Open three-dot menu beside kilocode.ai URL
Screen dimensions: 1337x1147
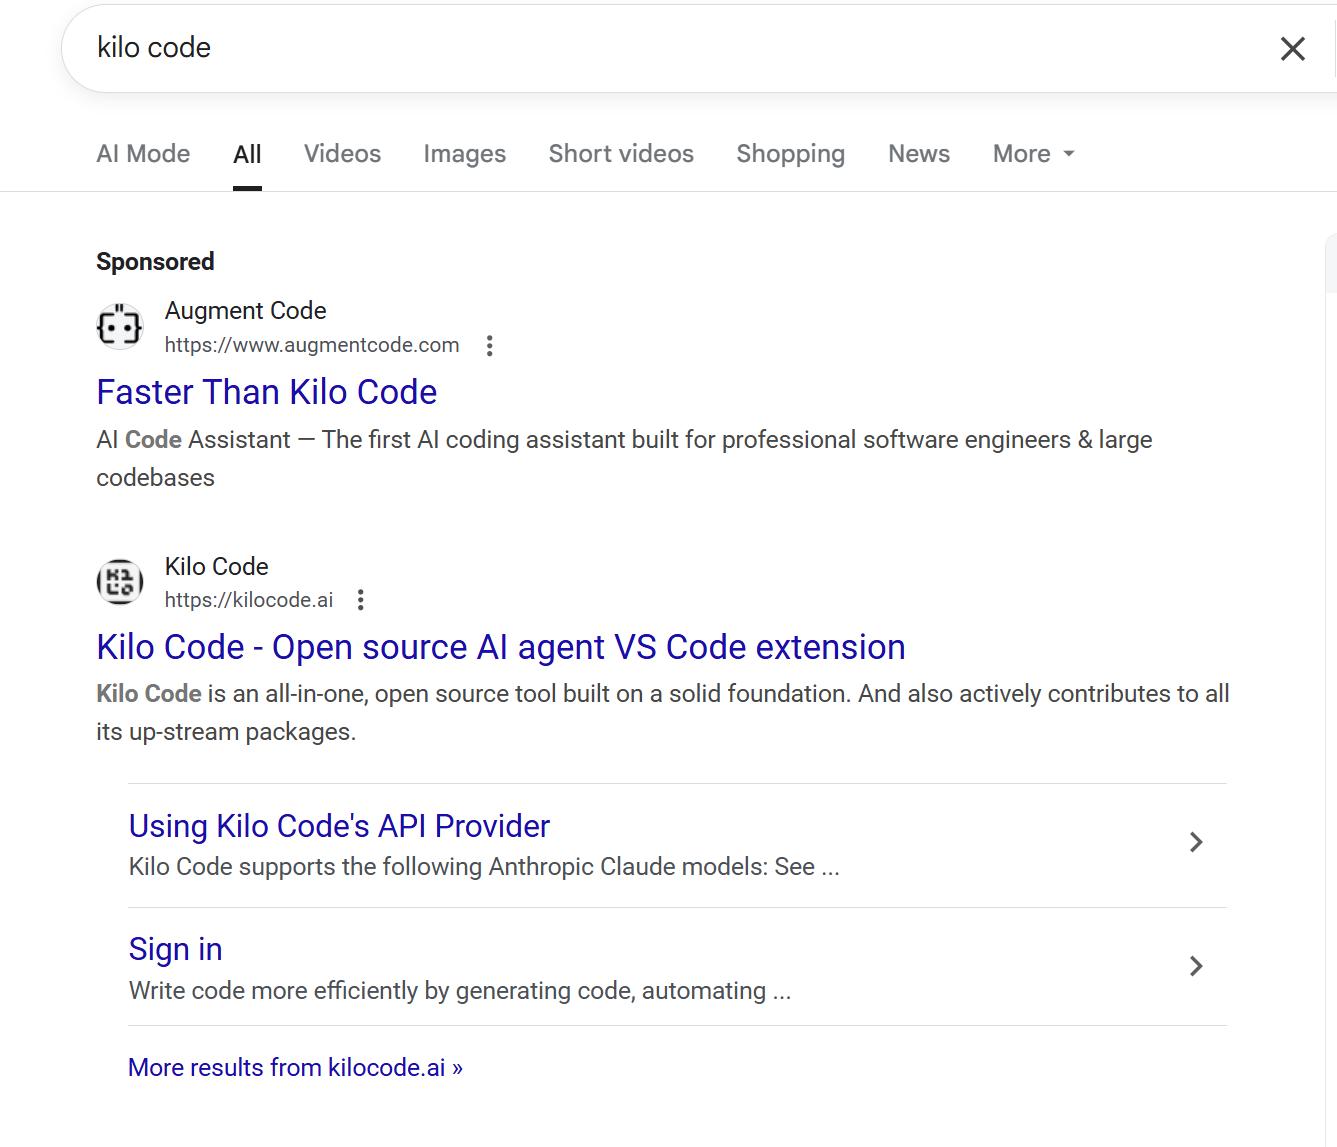(x=361, y=600)
